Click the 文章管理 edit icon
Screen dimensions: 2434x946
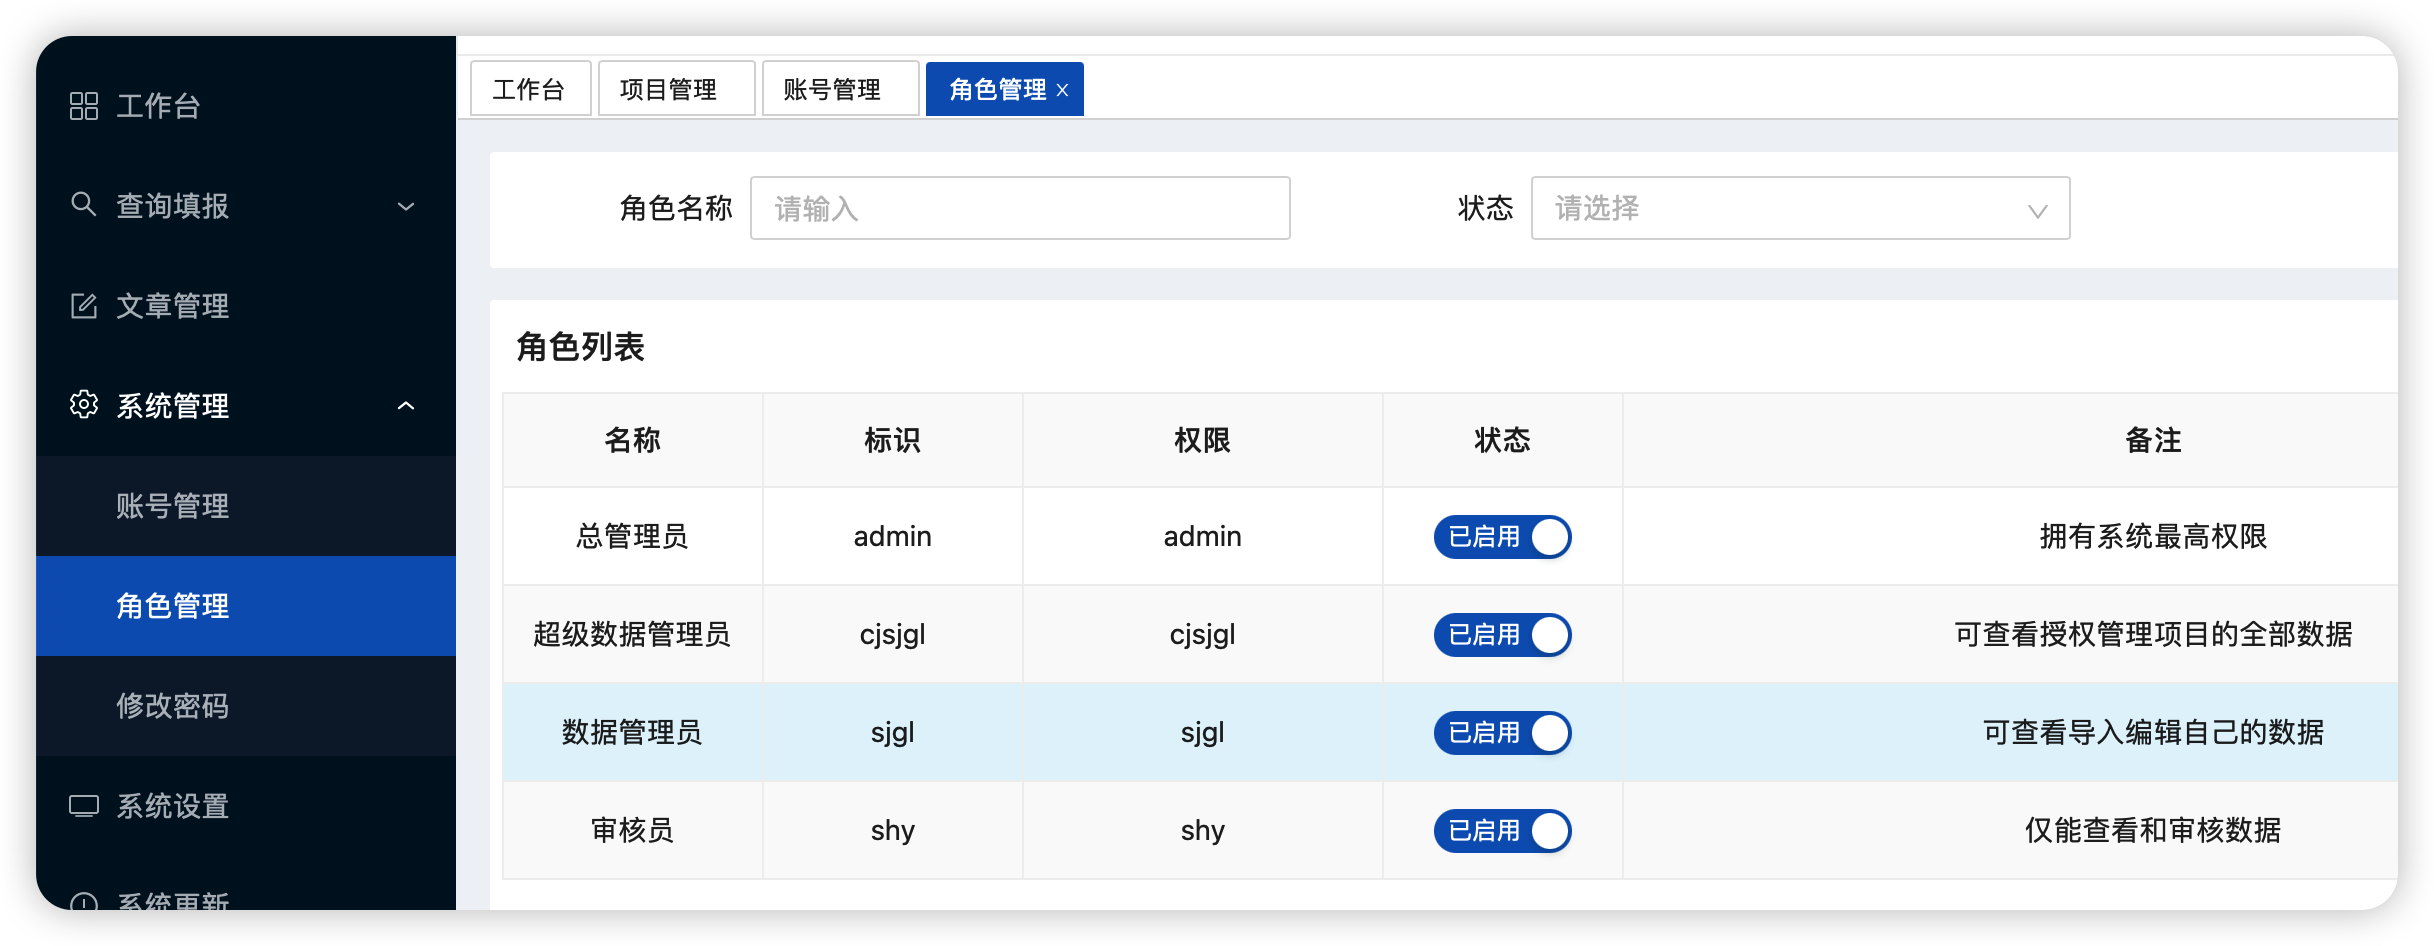84,306
